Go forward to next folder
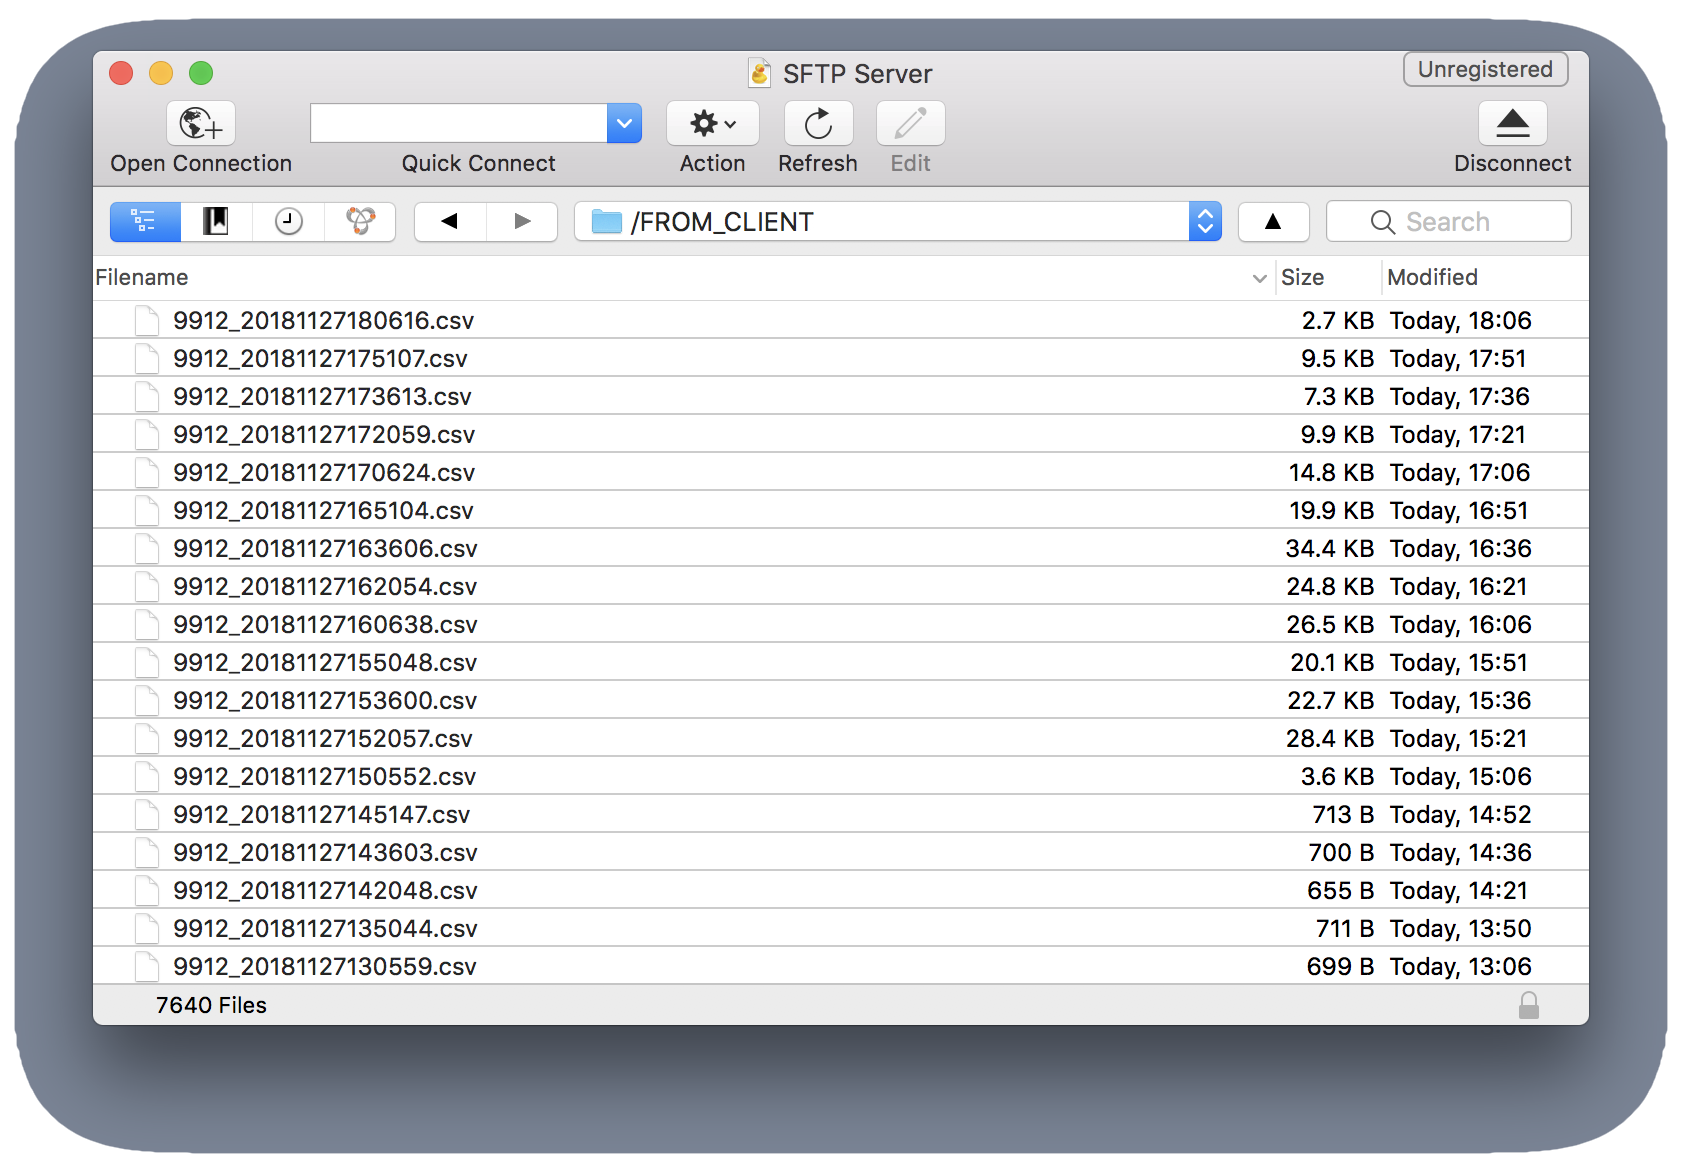Image resolution: width=1691 pixels, height=1170 pixels. coord(522,221)
